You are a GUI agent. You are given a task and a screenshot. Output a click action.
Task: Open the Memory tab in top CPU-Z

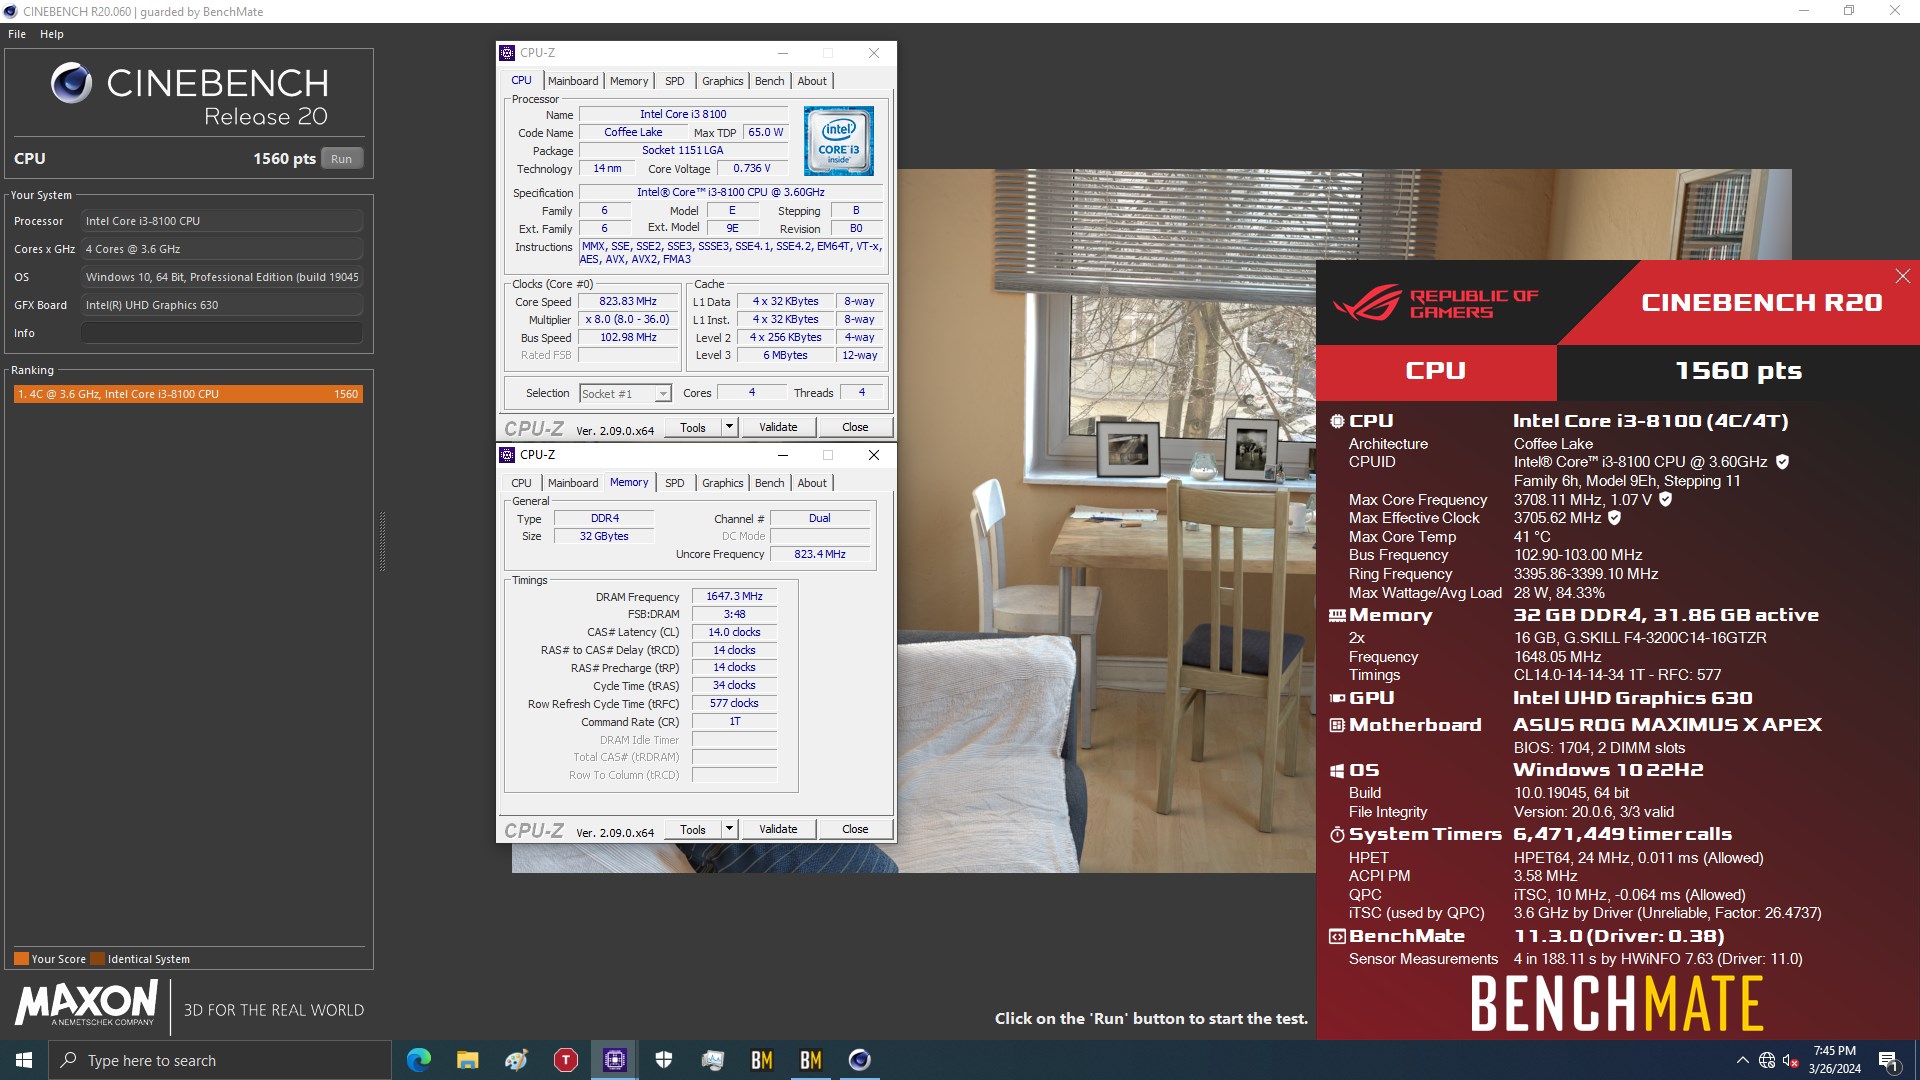(629, 81)
